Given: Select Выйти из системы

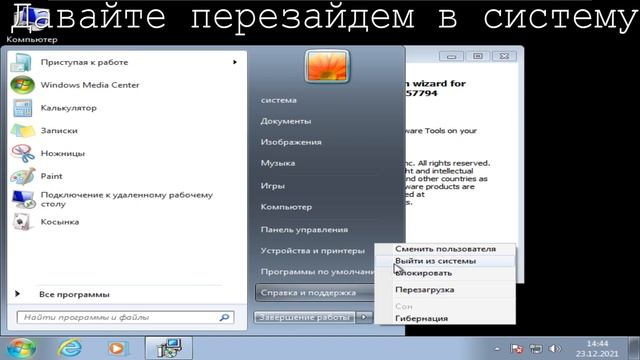Looking at the screenshot, I should click(x=445, y=261).
